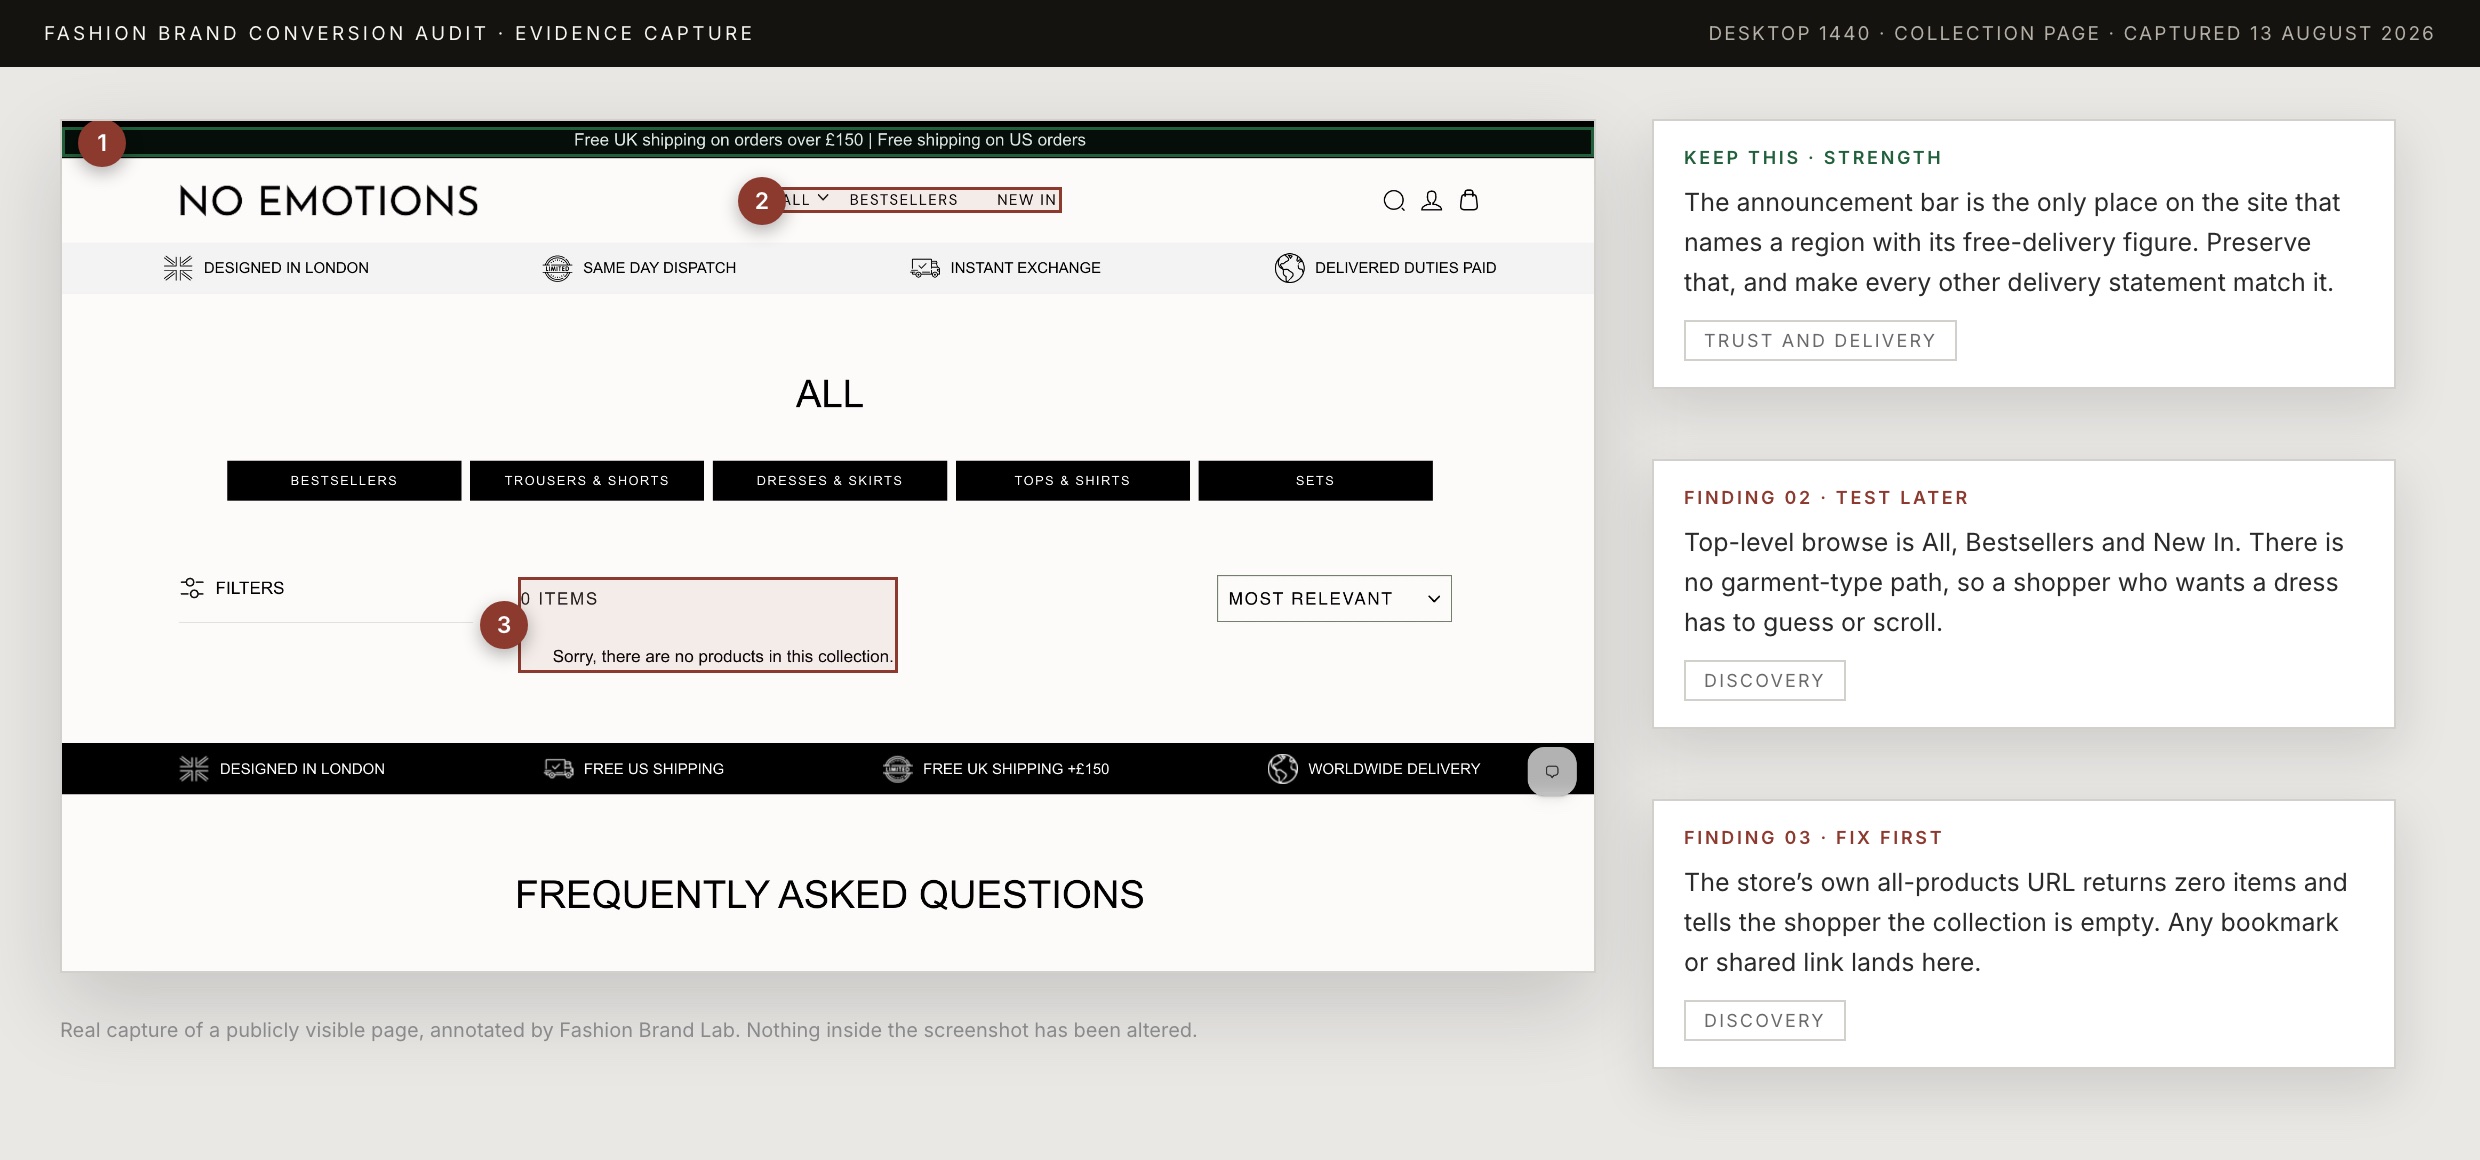This screenshot has height=1160, width=2480.
Task: Select the Tops & Shirts category button
Action: click(x=1073, y=481)
